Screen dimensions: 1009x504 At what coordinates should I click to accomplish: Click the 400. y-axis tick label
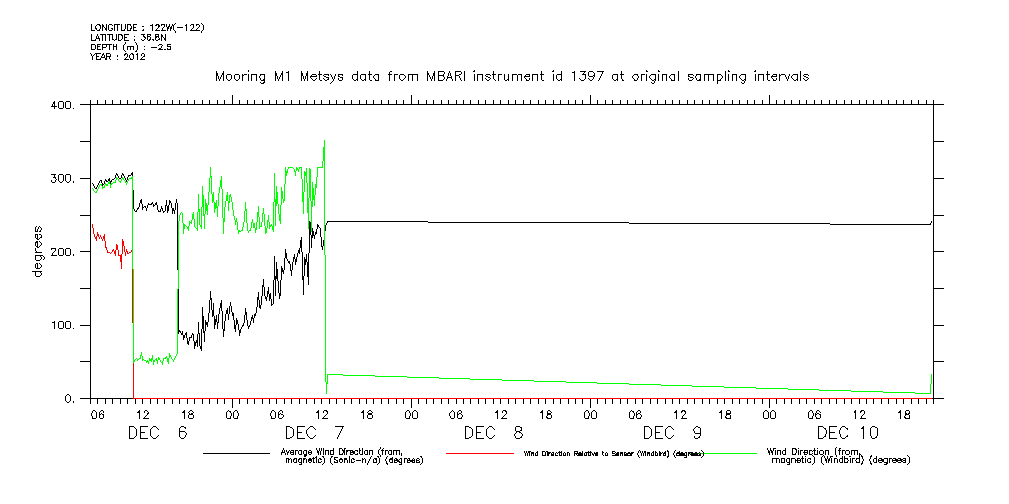click(x=62, y=105)
